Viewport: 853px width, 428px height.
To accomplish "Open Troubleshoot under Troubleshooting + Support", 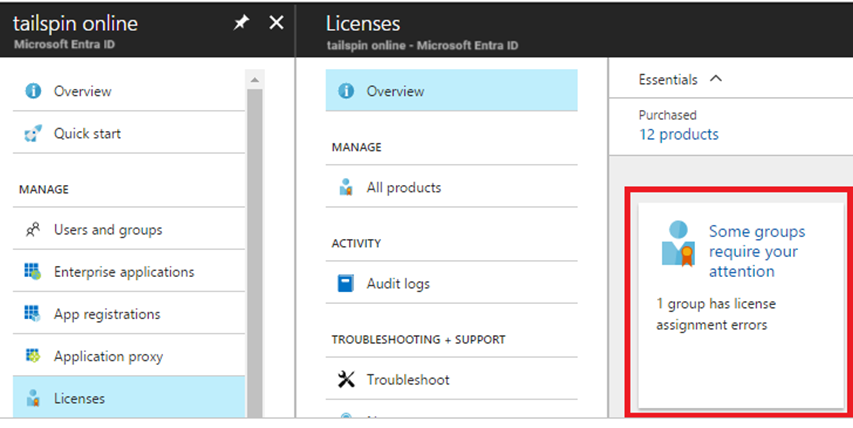I will click(452, 380).
